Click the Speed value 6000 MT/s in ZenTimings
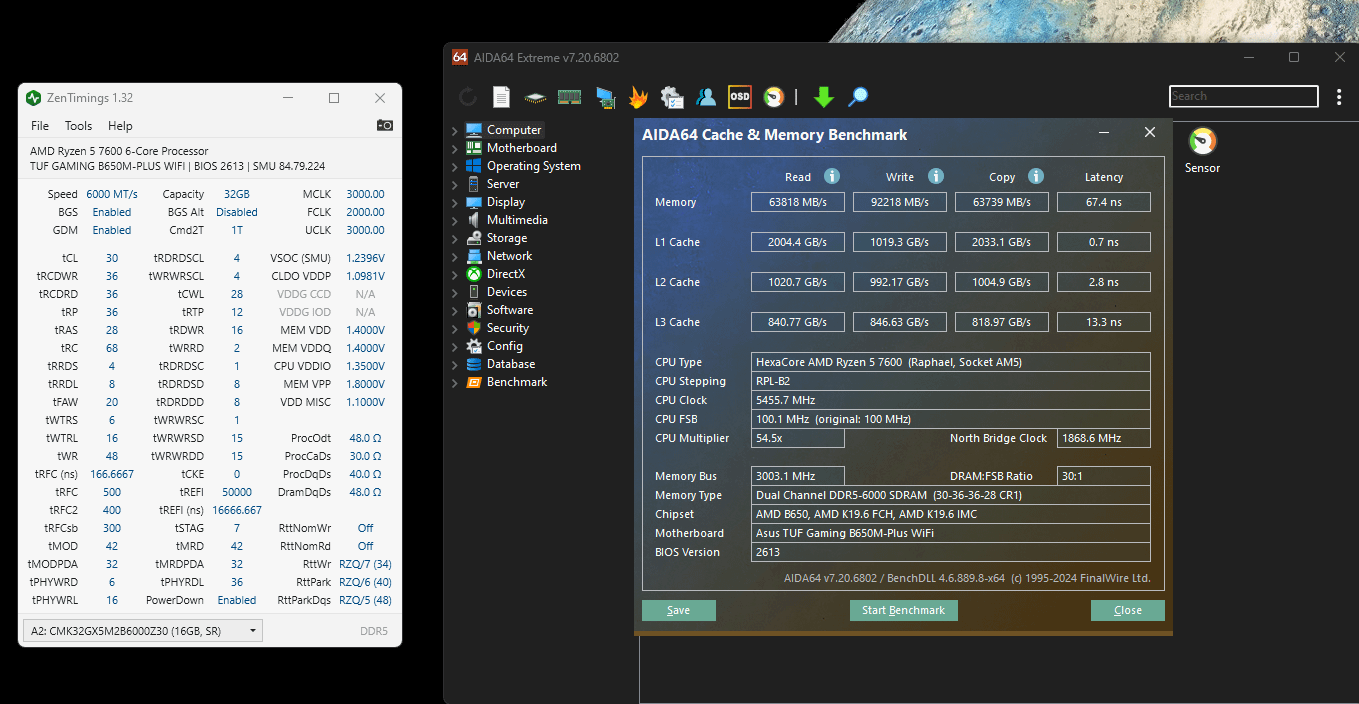The height and width of the screenshot is (704, 1359). pyautogui.click(x=112, y=194)
